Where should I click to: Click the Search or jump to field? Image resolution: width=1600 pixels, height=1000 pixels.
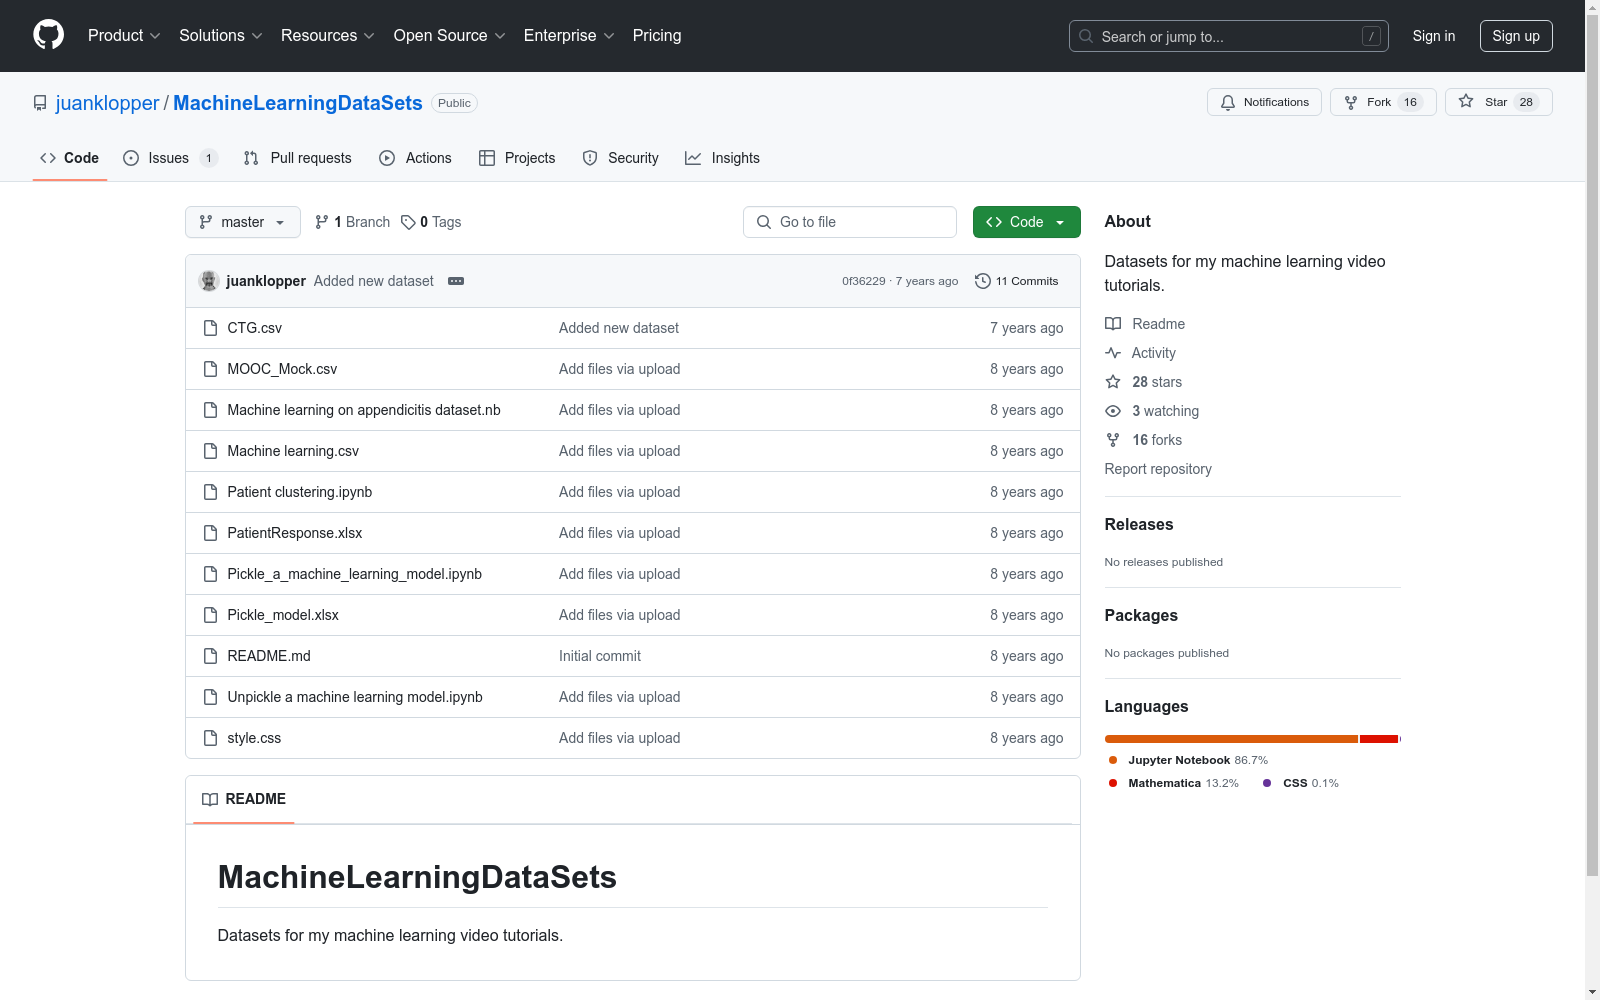pyautogui.click(x=1229, y=36)
